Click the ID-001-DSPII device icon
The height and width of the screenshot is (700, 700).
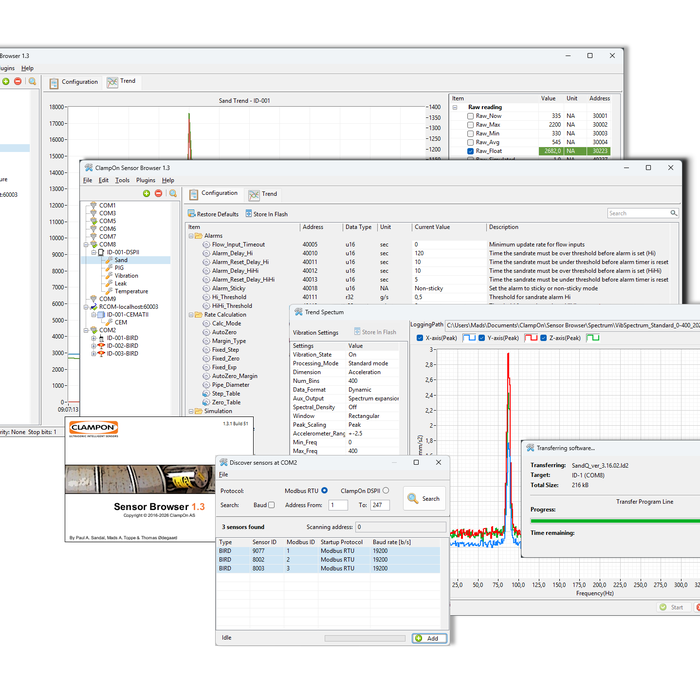click(x=101, y=252)
